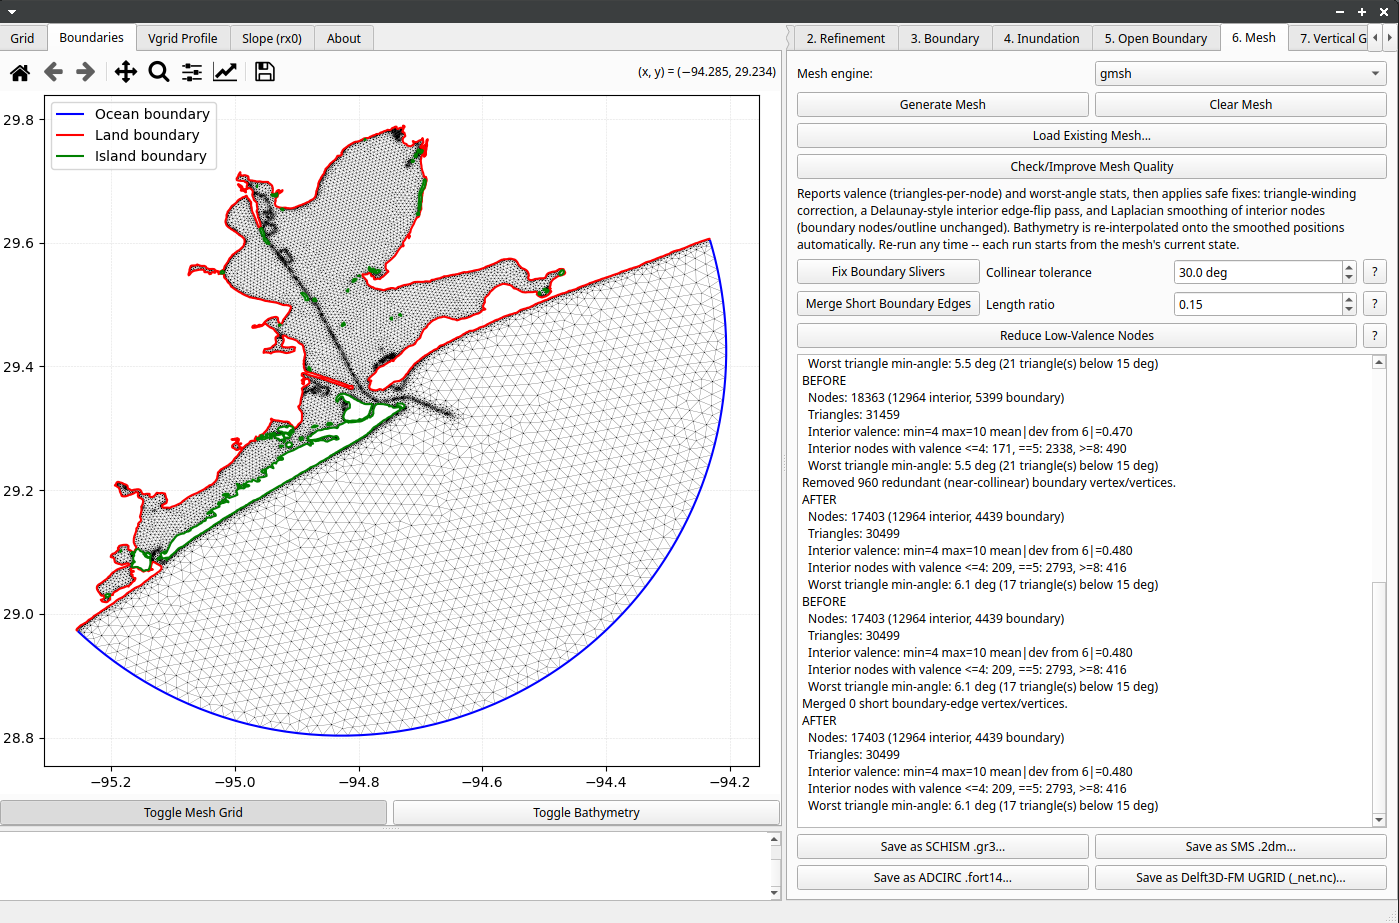Open Configure subplots sliders icon
The width and height of the screenshot is (1399, 923).
pos(191,72)
